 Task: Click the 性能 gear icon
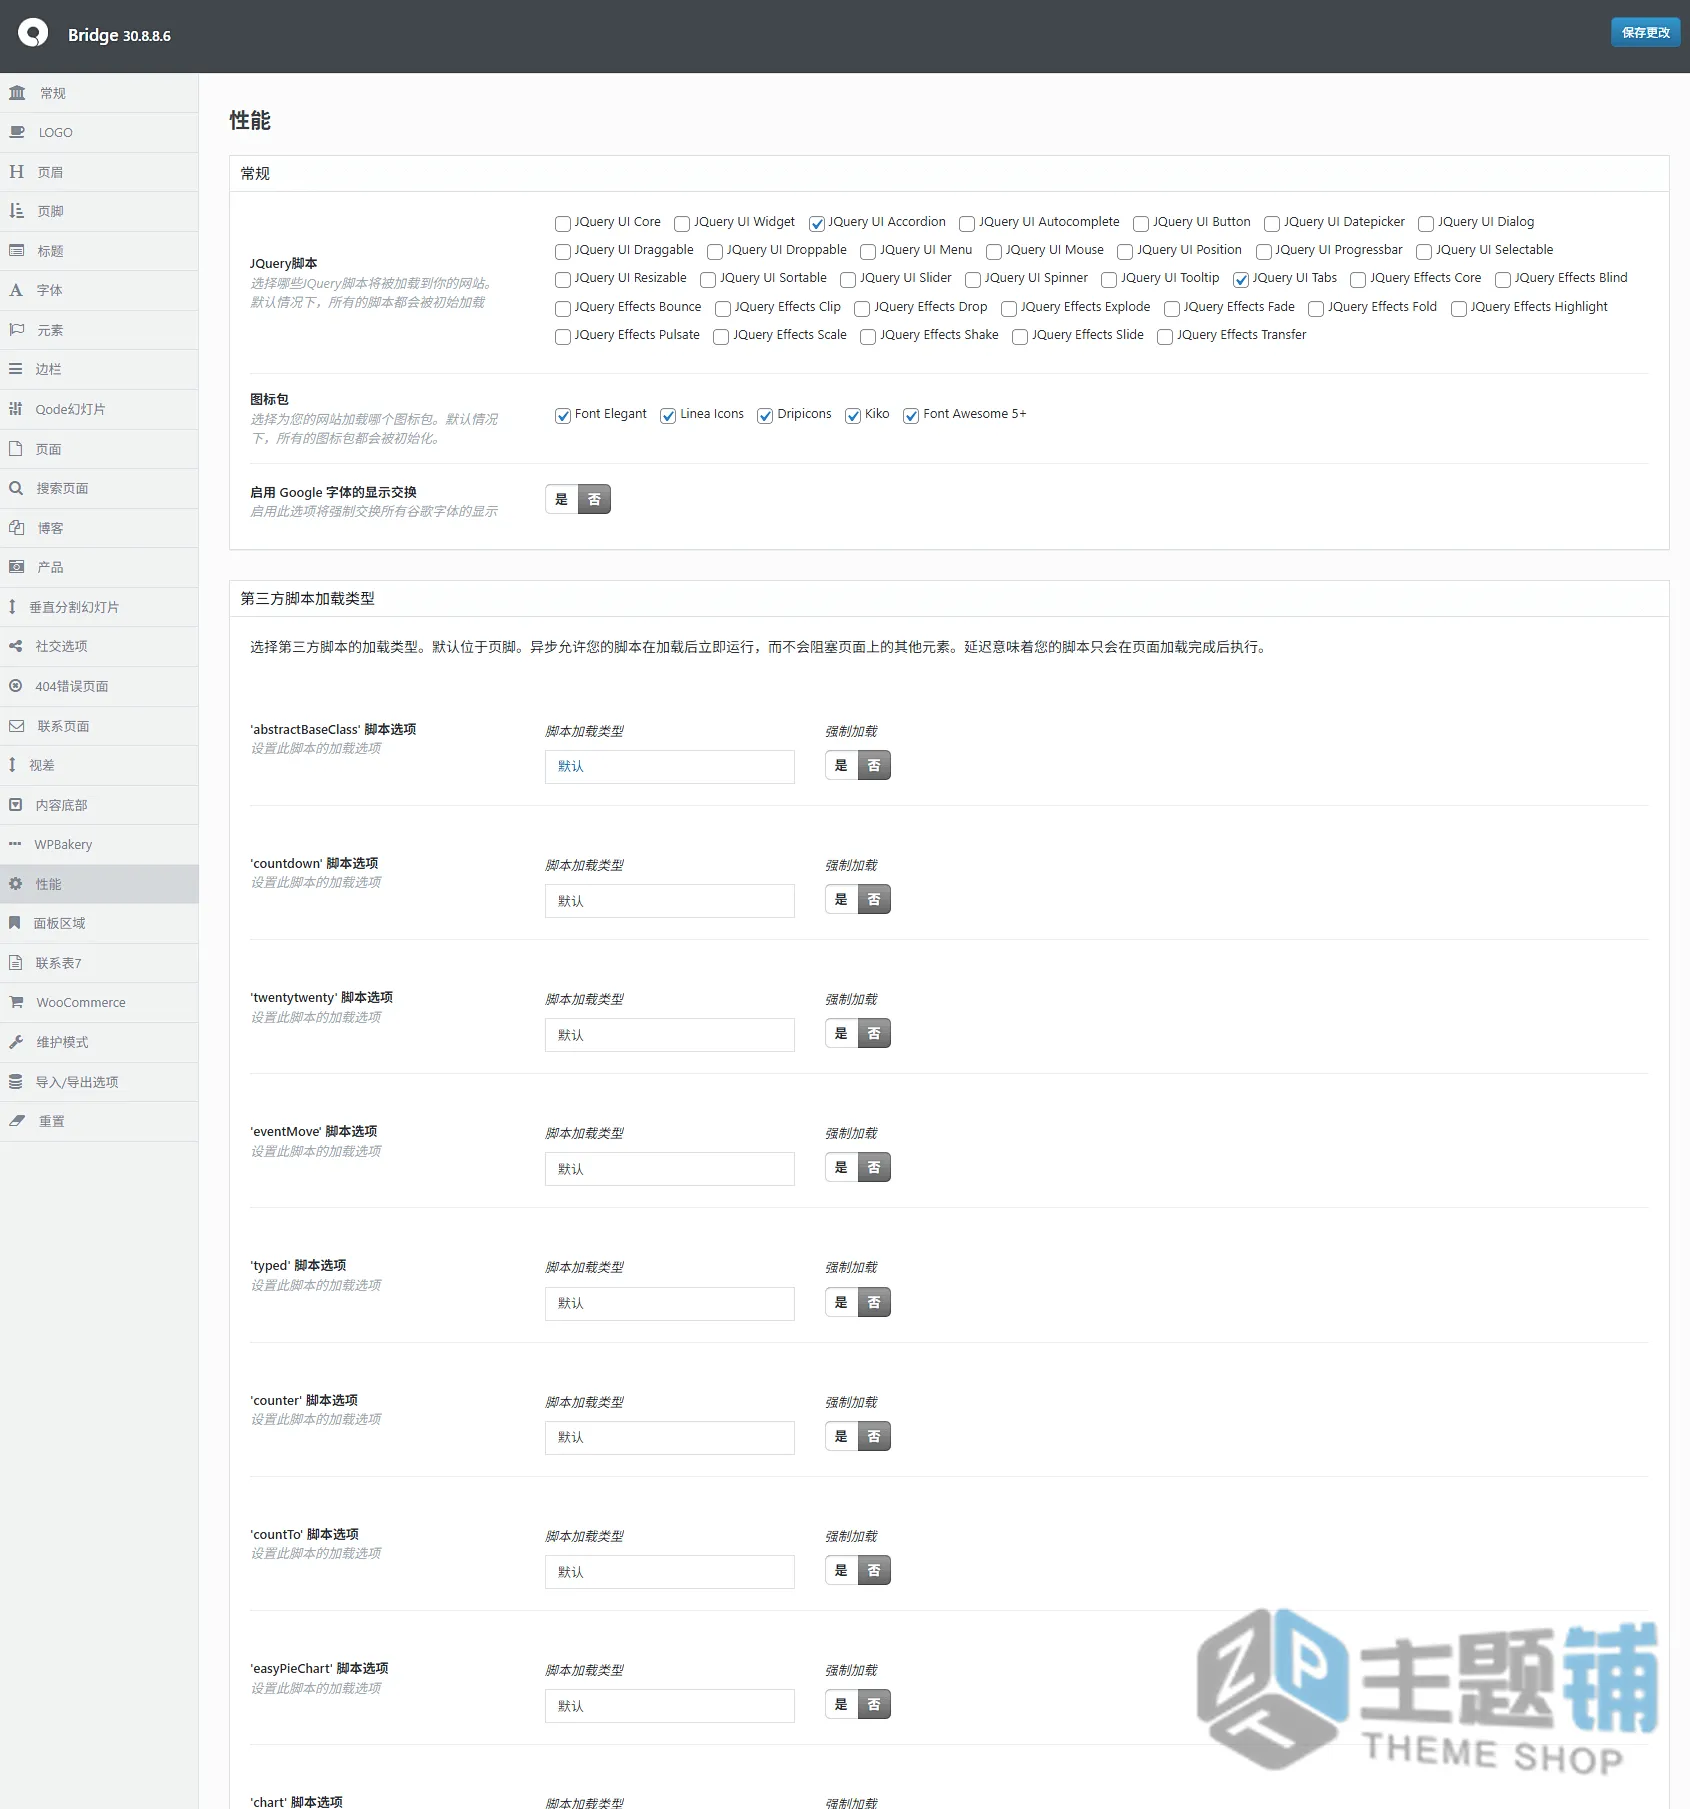click(x=16, y=884)
